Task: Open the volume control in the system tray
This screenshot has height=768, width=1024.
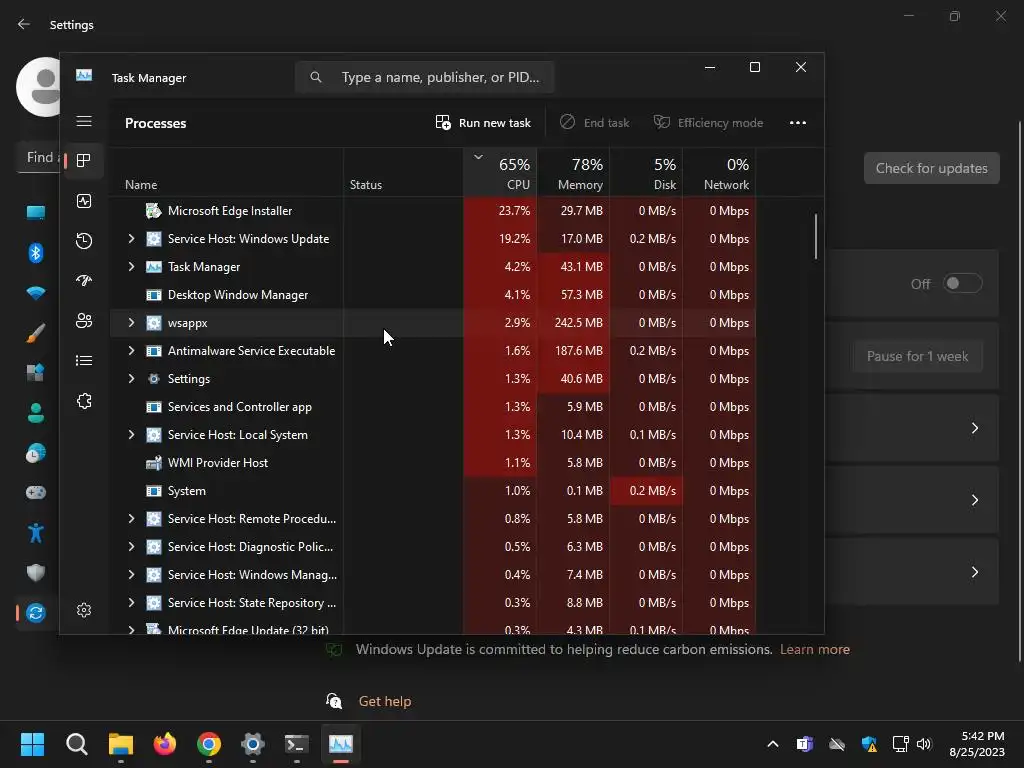Action: point(923,744)
